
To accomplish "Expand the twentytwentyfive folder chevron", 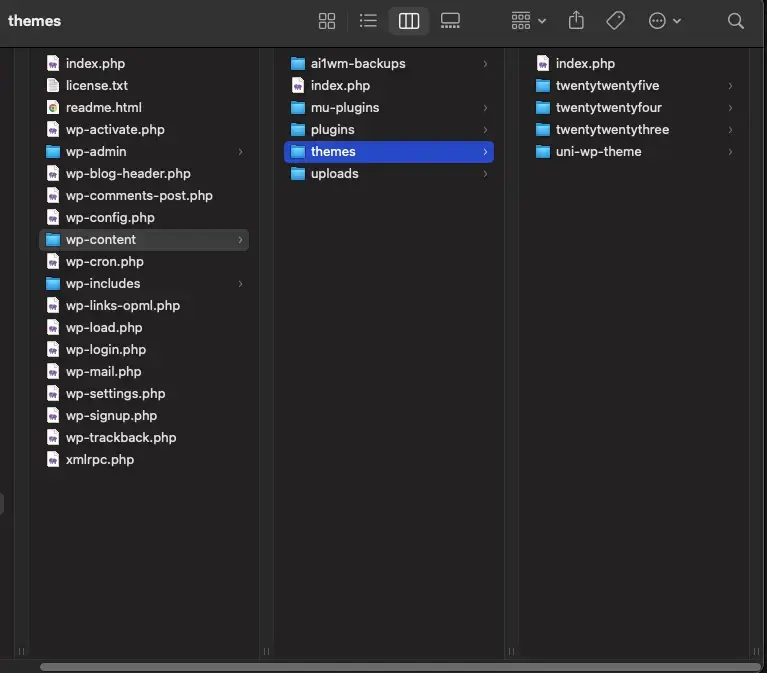I will click(730, 86).
